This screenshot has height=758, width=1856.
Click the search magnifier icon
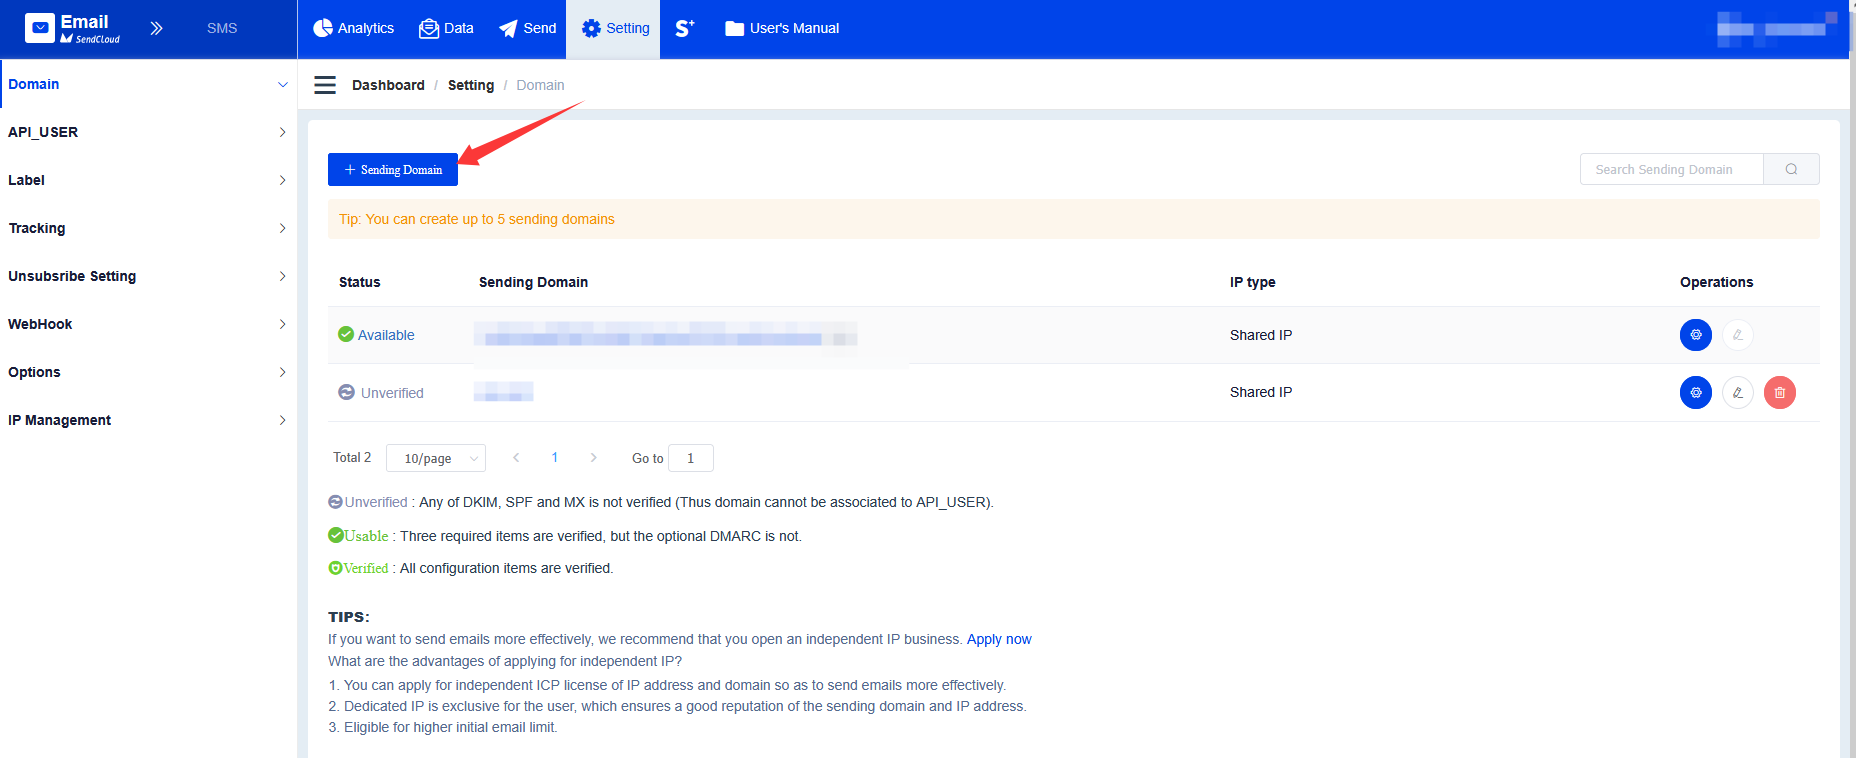(x=1791, y=169)
